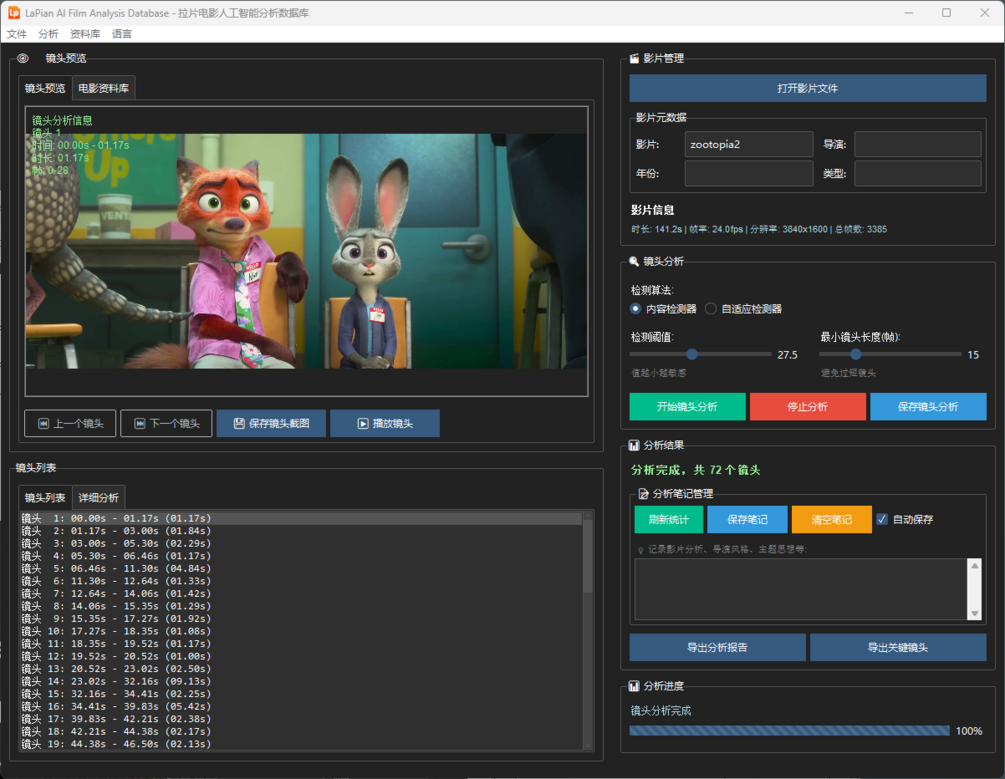Click the chart icon beside 分析进度
This screenshot has width=1005, height=779.
tap(634, 686)
